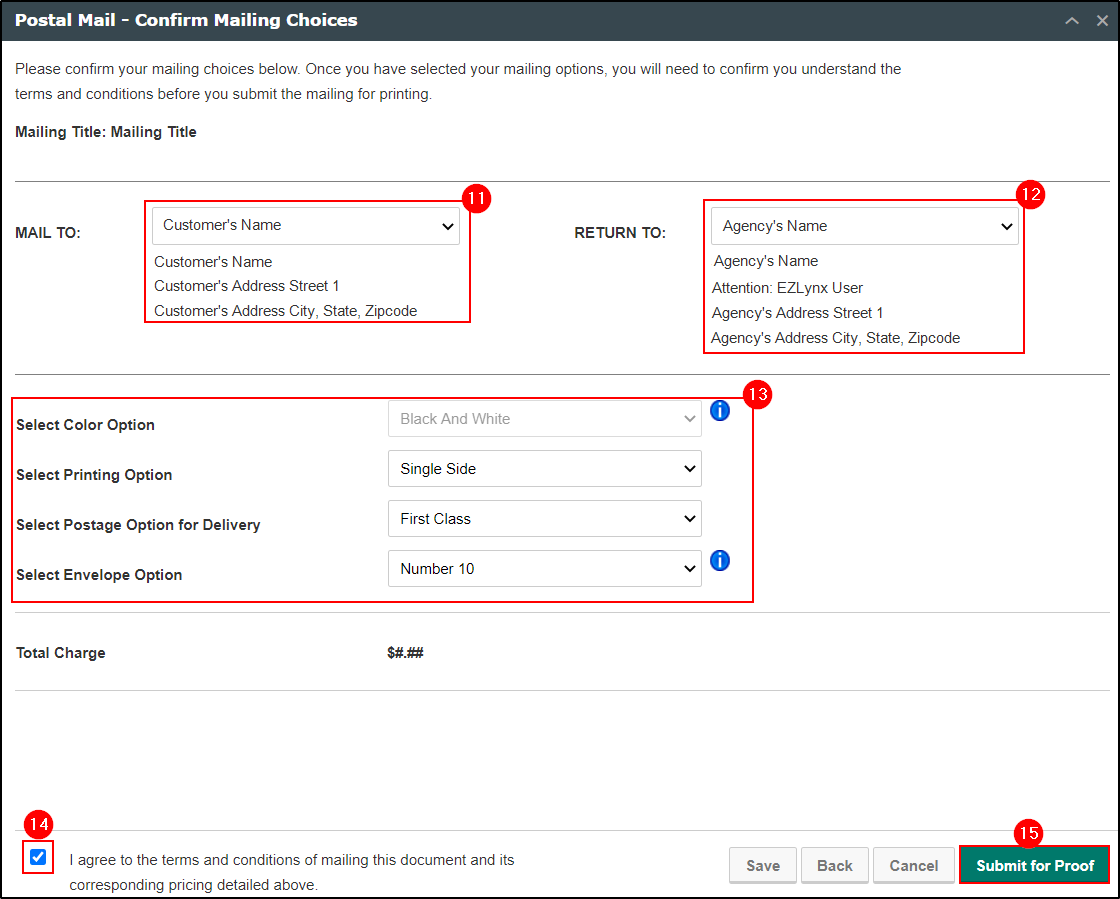Click the Cancel button
The width and height of the screenshot is (1120, 899).
tap(914, 865)
